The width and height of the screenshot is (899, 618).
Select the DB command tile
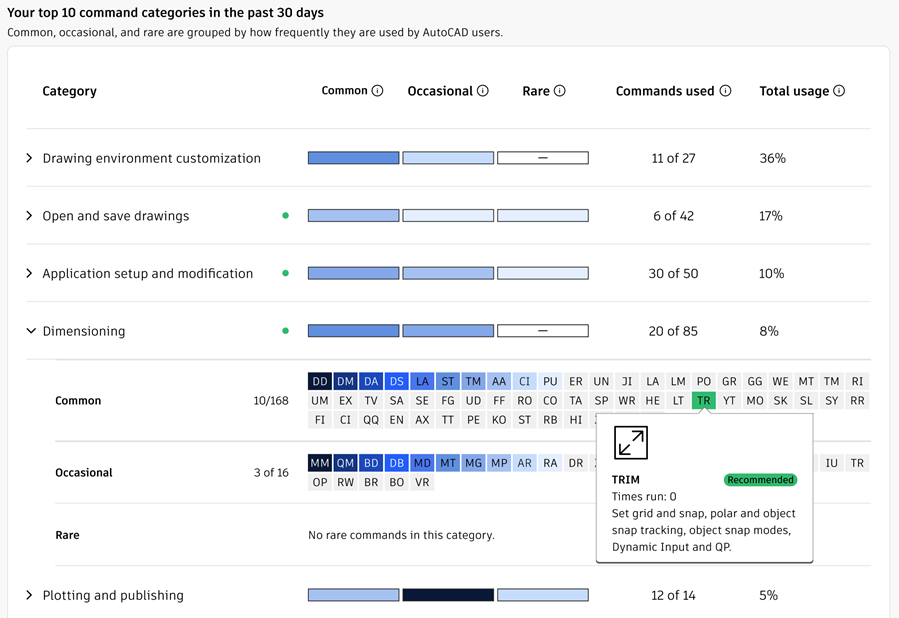pyautogui.click(x=397, y=463)
